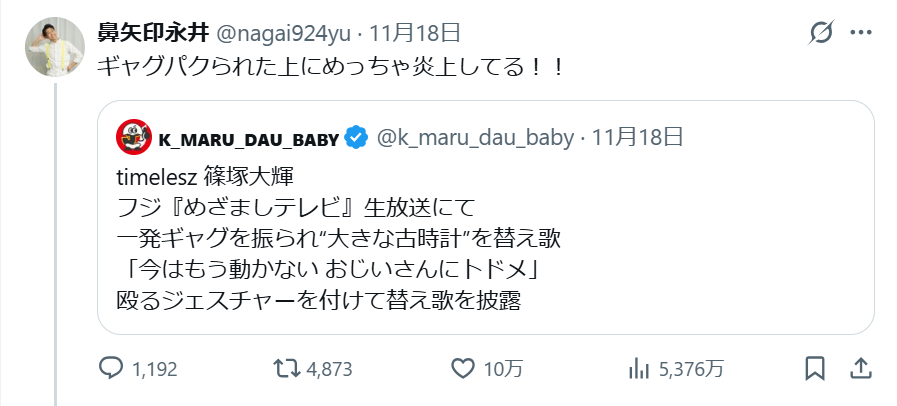Screen dimensions: 897x406
Task: Share the post via upload arrow icon
Action: (860, 368)
